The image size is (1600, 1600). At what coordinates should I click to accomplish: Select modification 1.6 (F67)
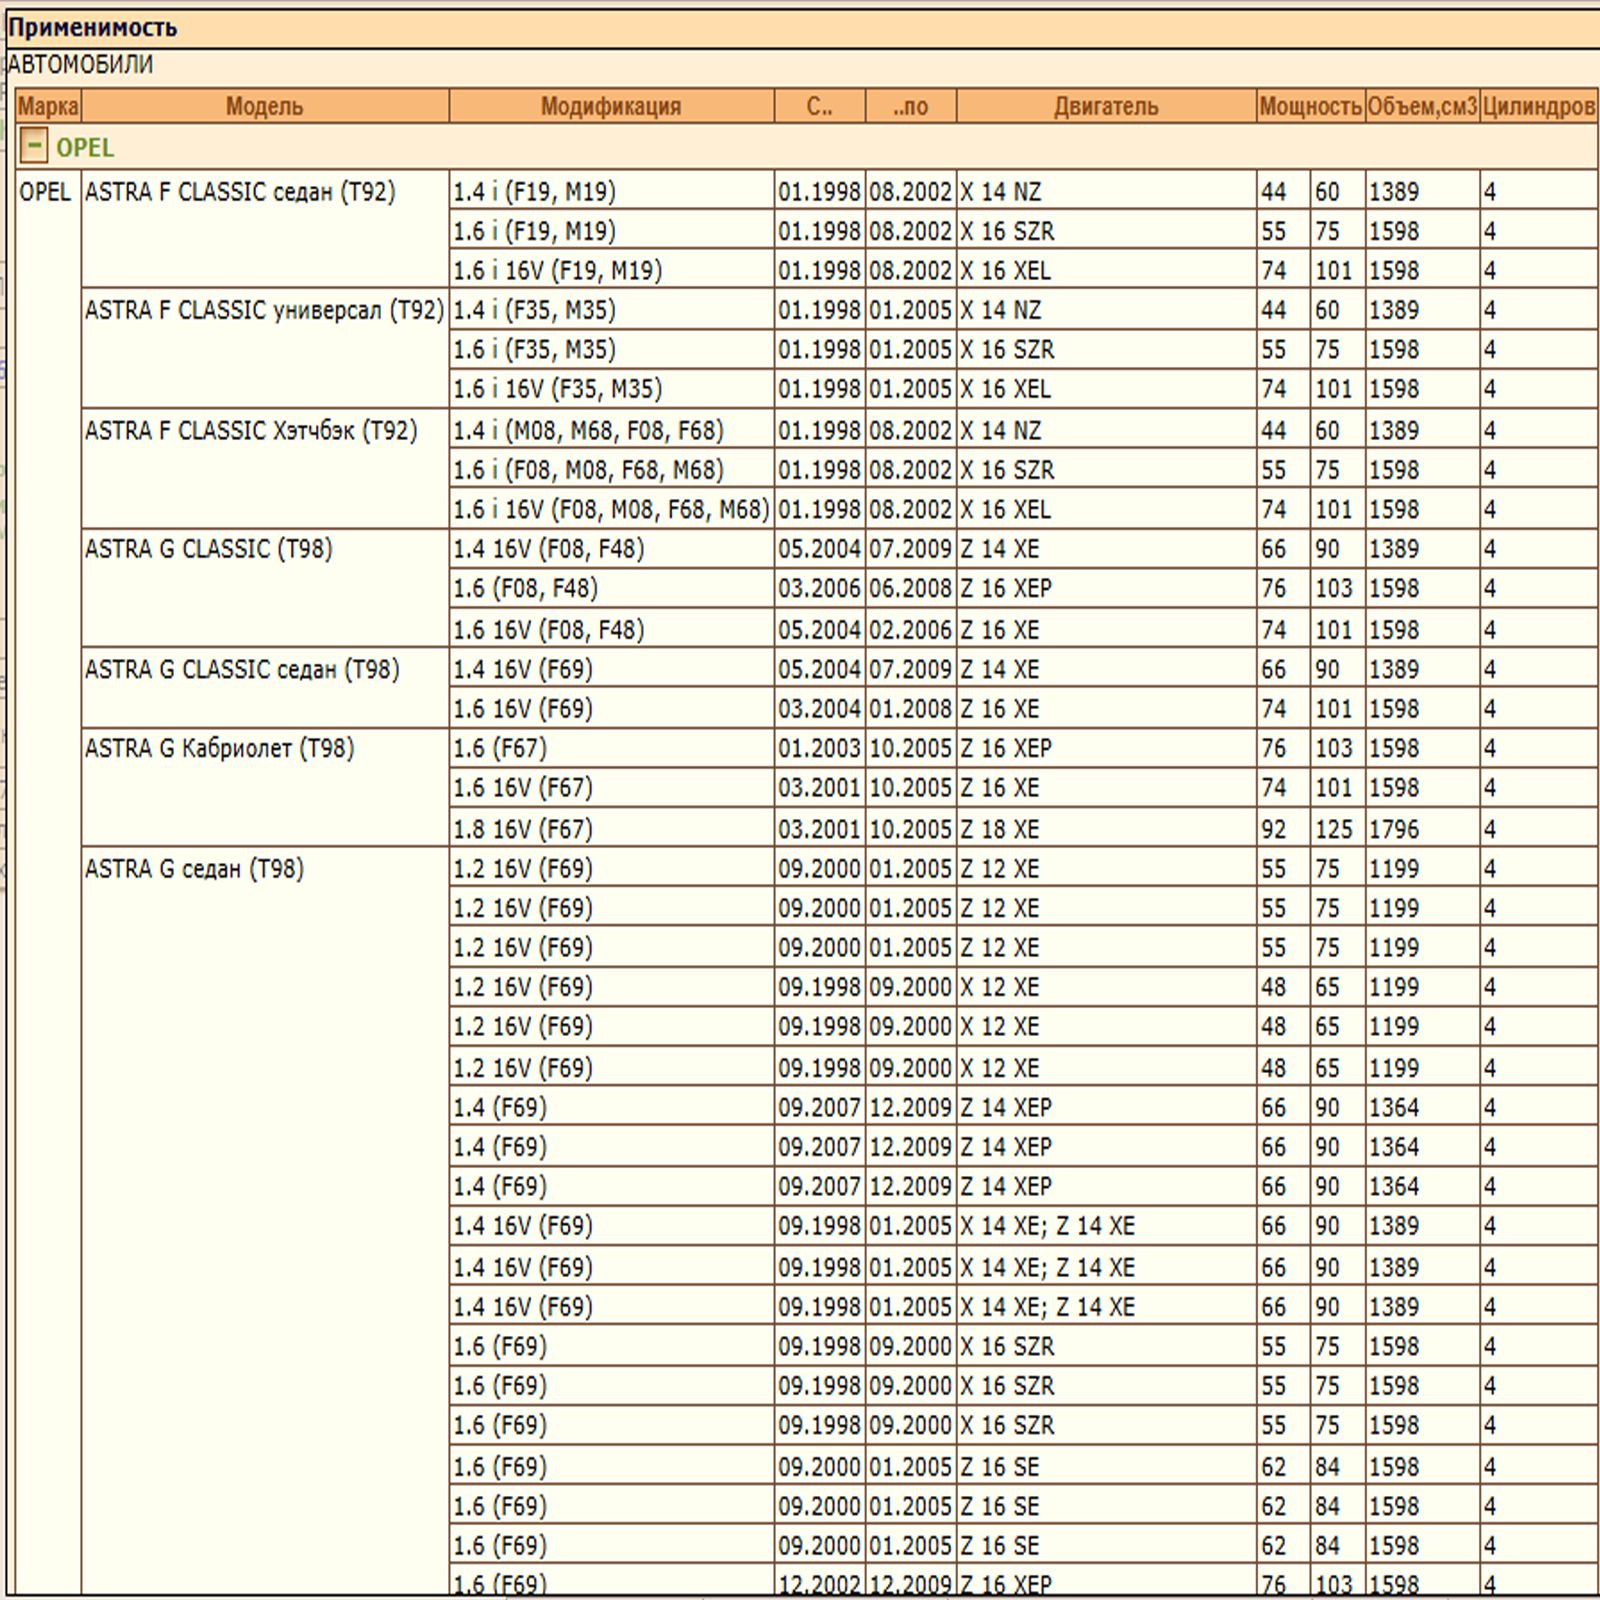[x=611, y=748]
